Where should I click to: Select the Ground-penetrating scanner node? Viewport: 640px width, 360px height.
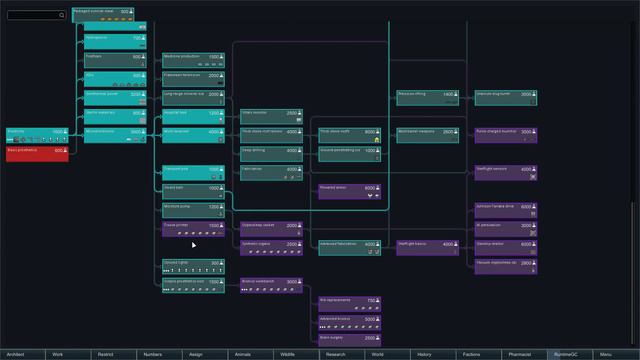(349, 154)
